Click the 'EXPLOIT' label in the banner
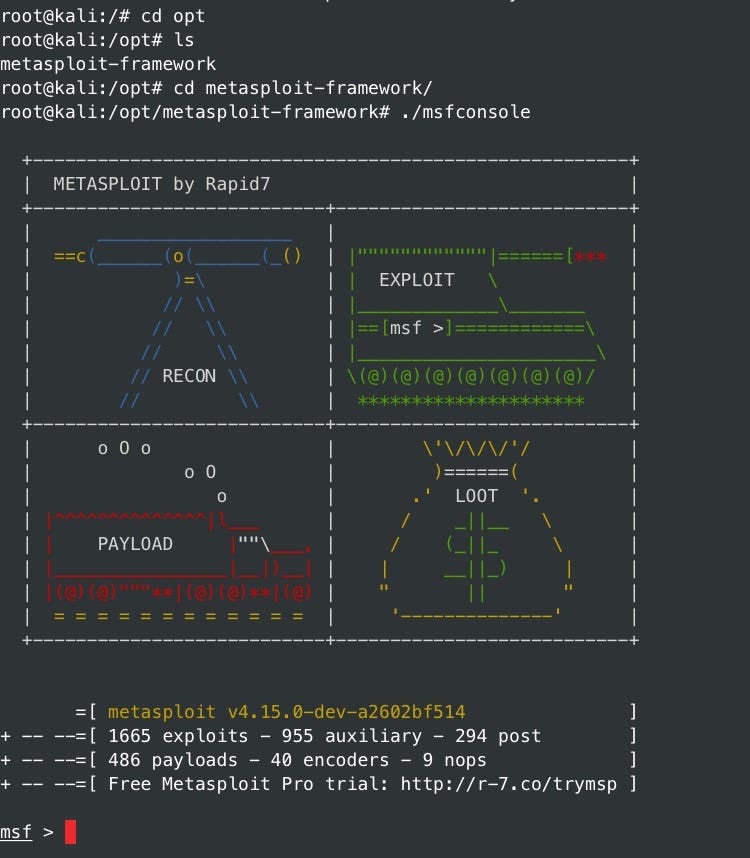The width and height of the screenshot is (750, 858). tap(416, 280)
